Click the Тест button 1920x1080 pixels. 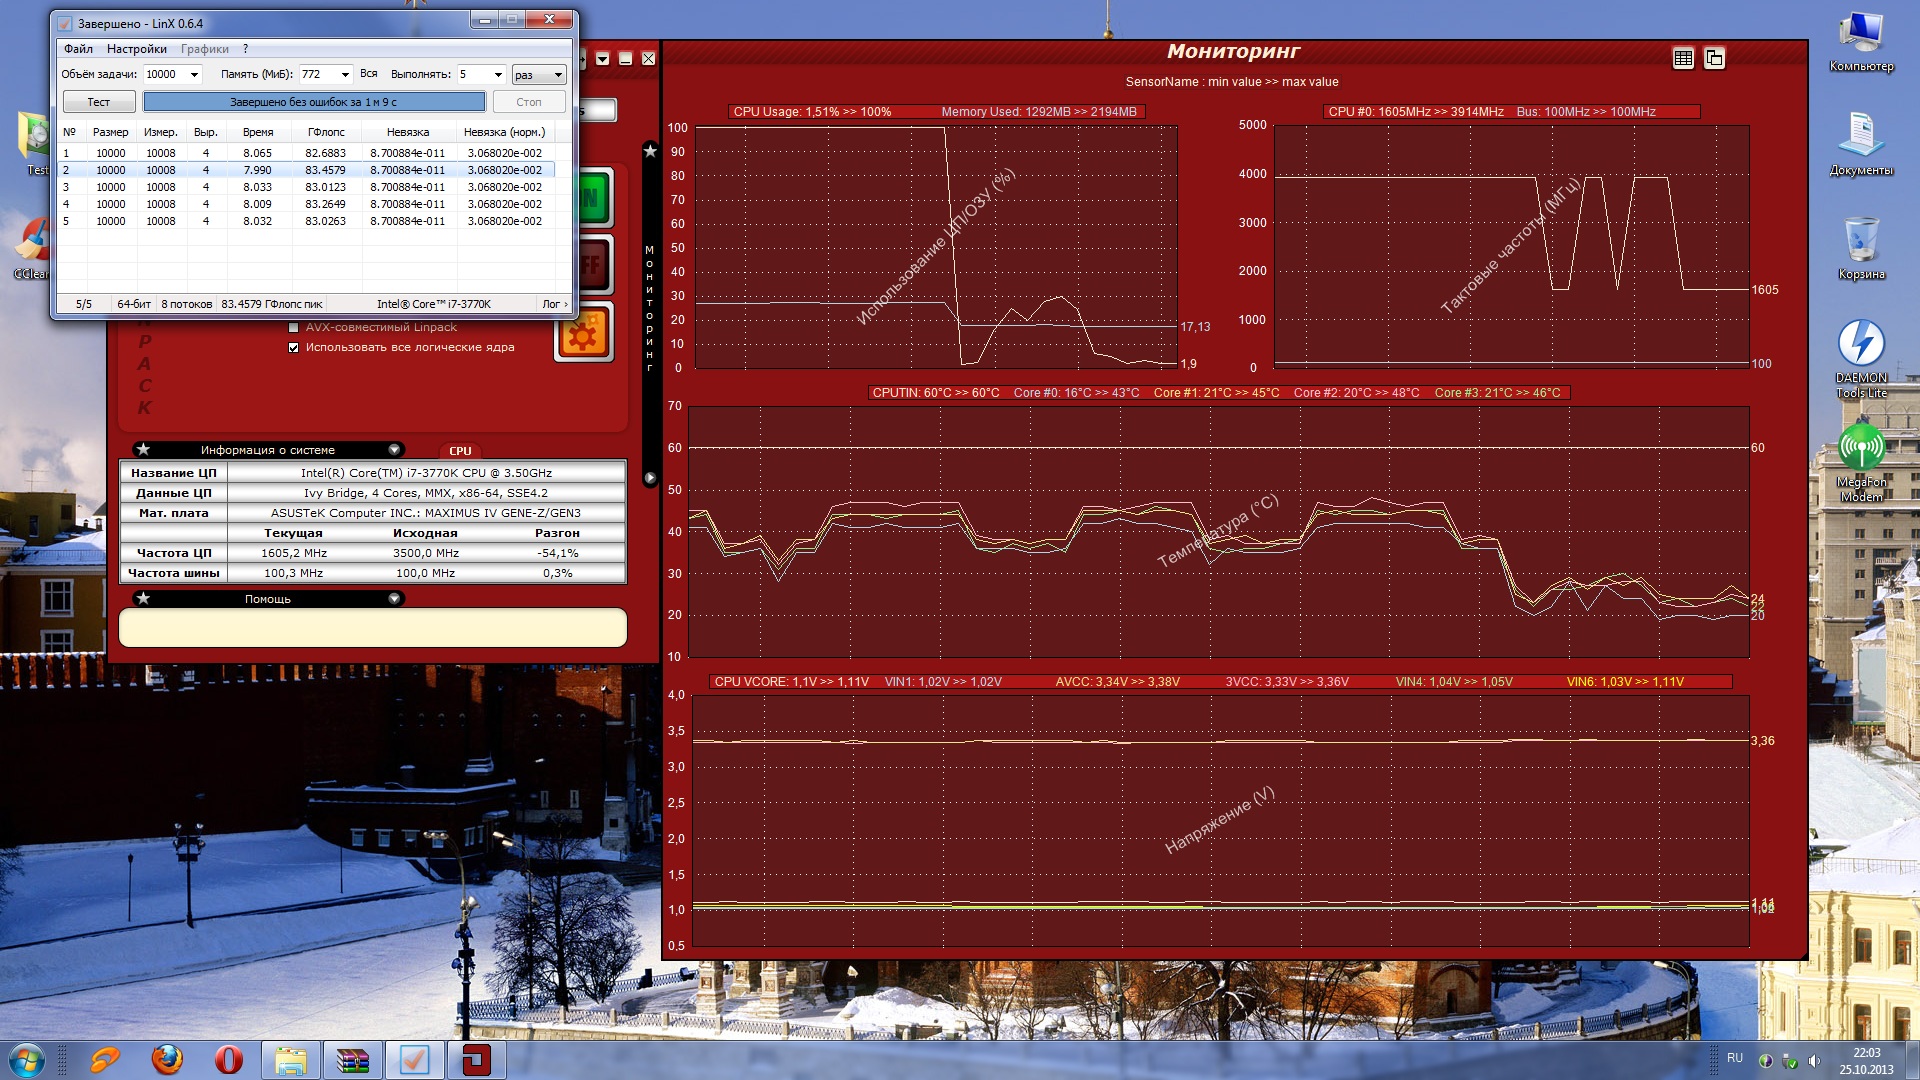coord(99,102)
